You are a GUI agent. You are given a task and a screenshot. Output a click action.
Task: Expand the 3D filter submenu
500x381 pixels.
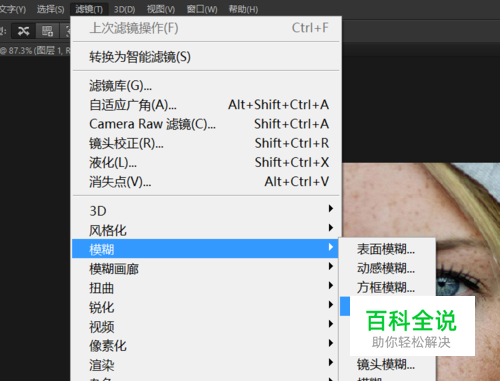[206, 211]
